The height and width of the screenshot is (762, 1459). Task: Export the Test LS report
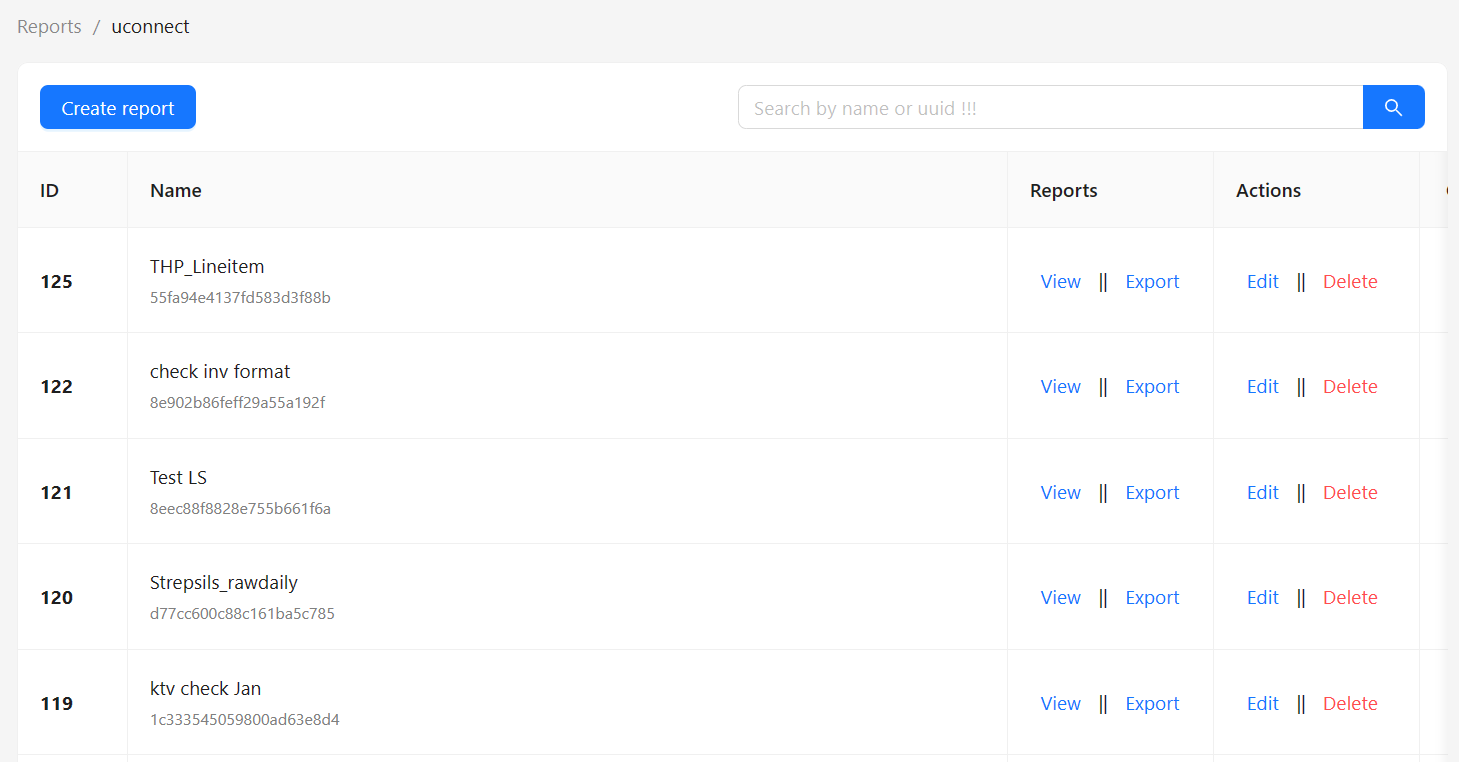[1152, 492]
